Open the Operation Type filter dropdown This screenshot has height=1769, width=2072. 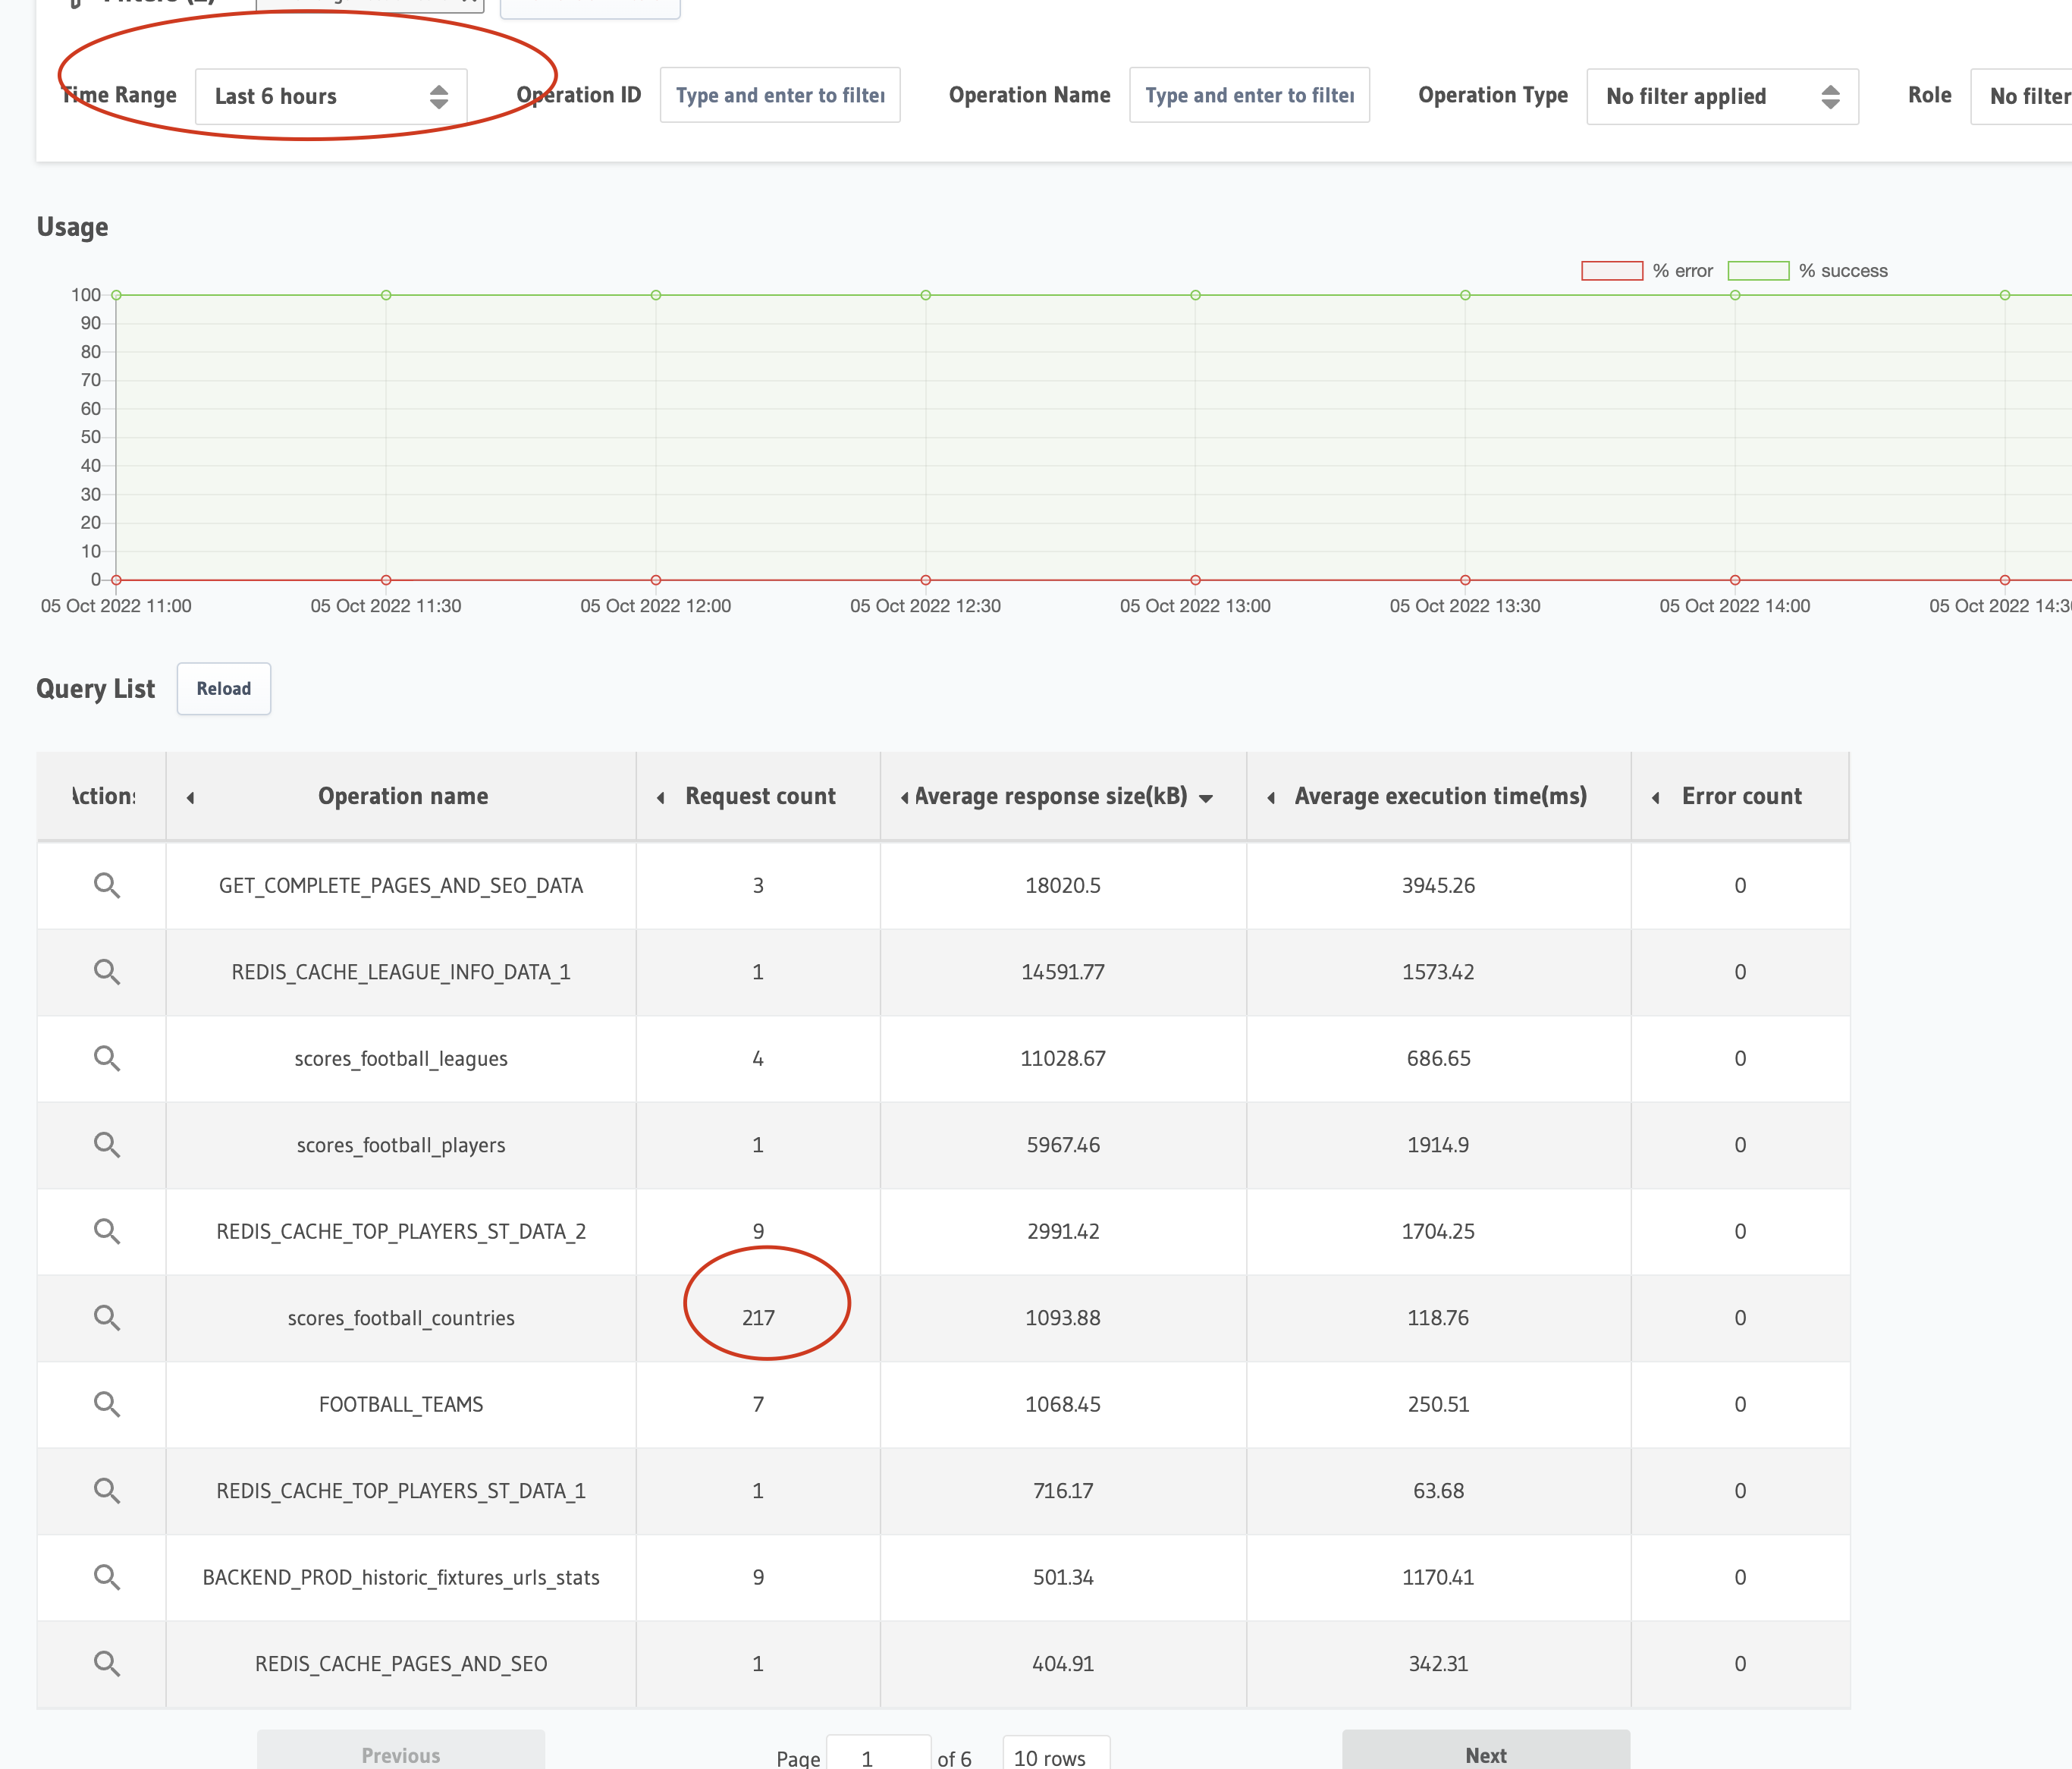[1722, 96]
